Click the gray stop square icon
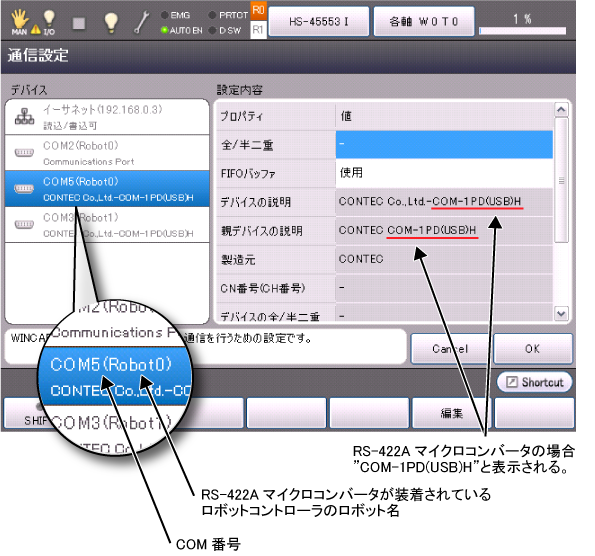Image resolution: width=595 pixels, height=556 pixels. click(79, 23)
